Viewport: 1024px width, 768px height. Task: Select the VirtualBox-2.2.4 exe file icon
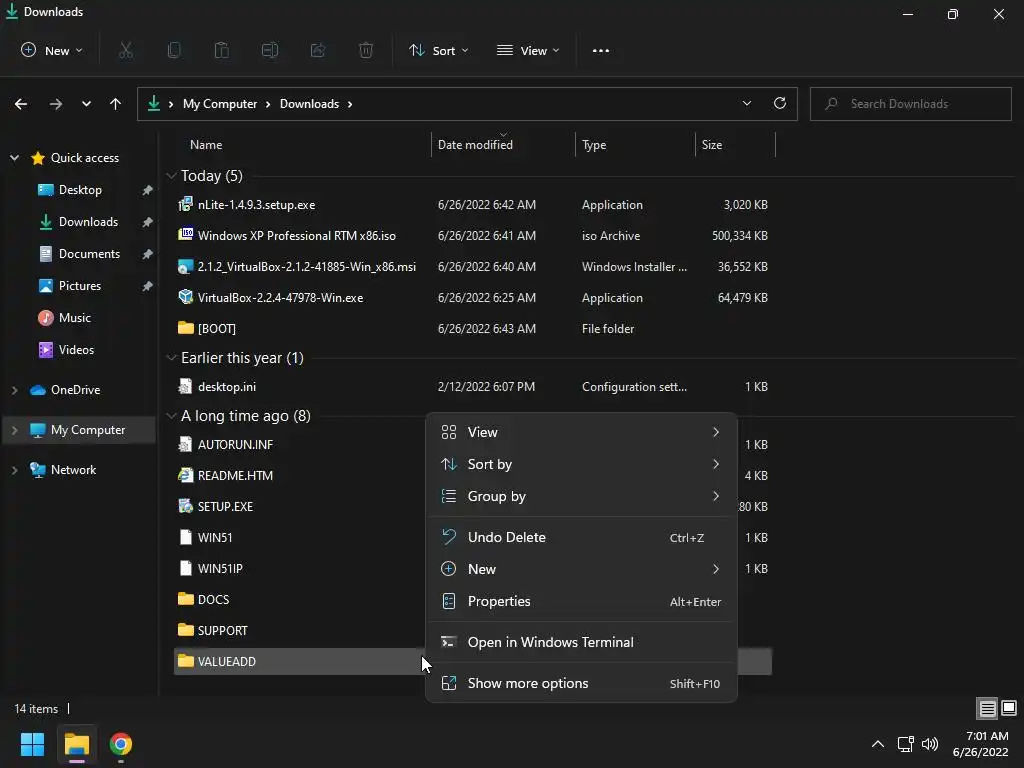coord(185,297)
